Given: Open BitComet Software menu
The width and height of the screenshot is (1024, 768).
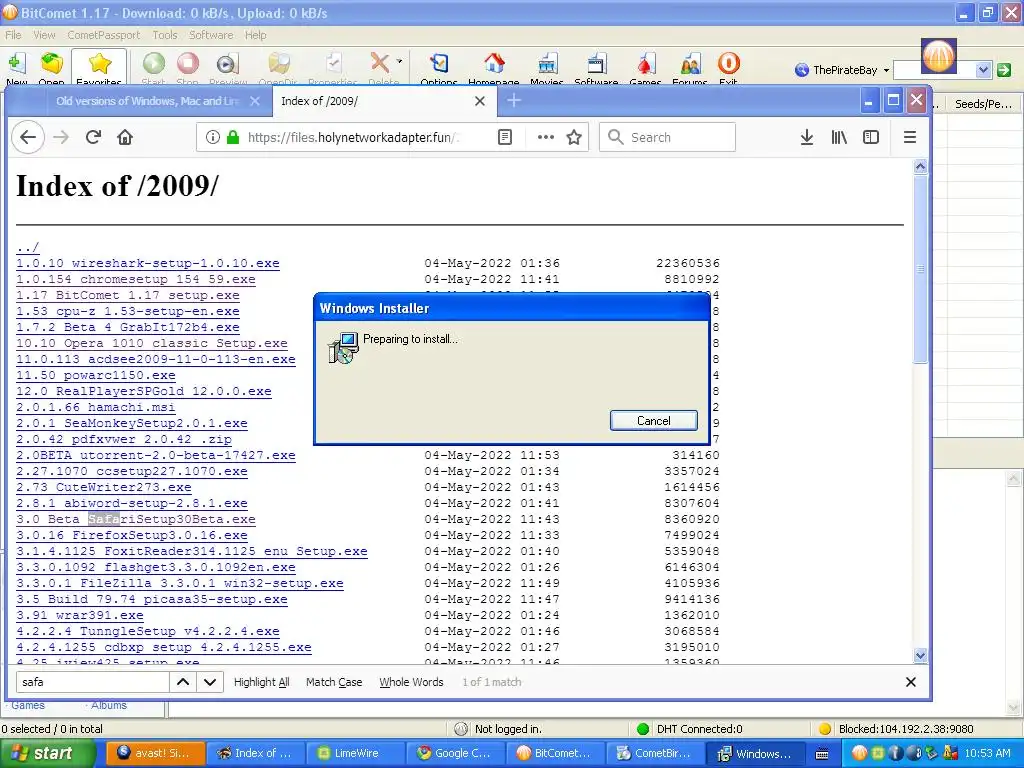Looking at the screenshot, I should [x=210, y=35].
